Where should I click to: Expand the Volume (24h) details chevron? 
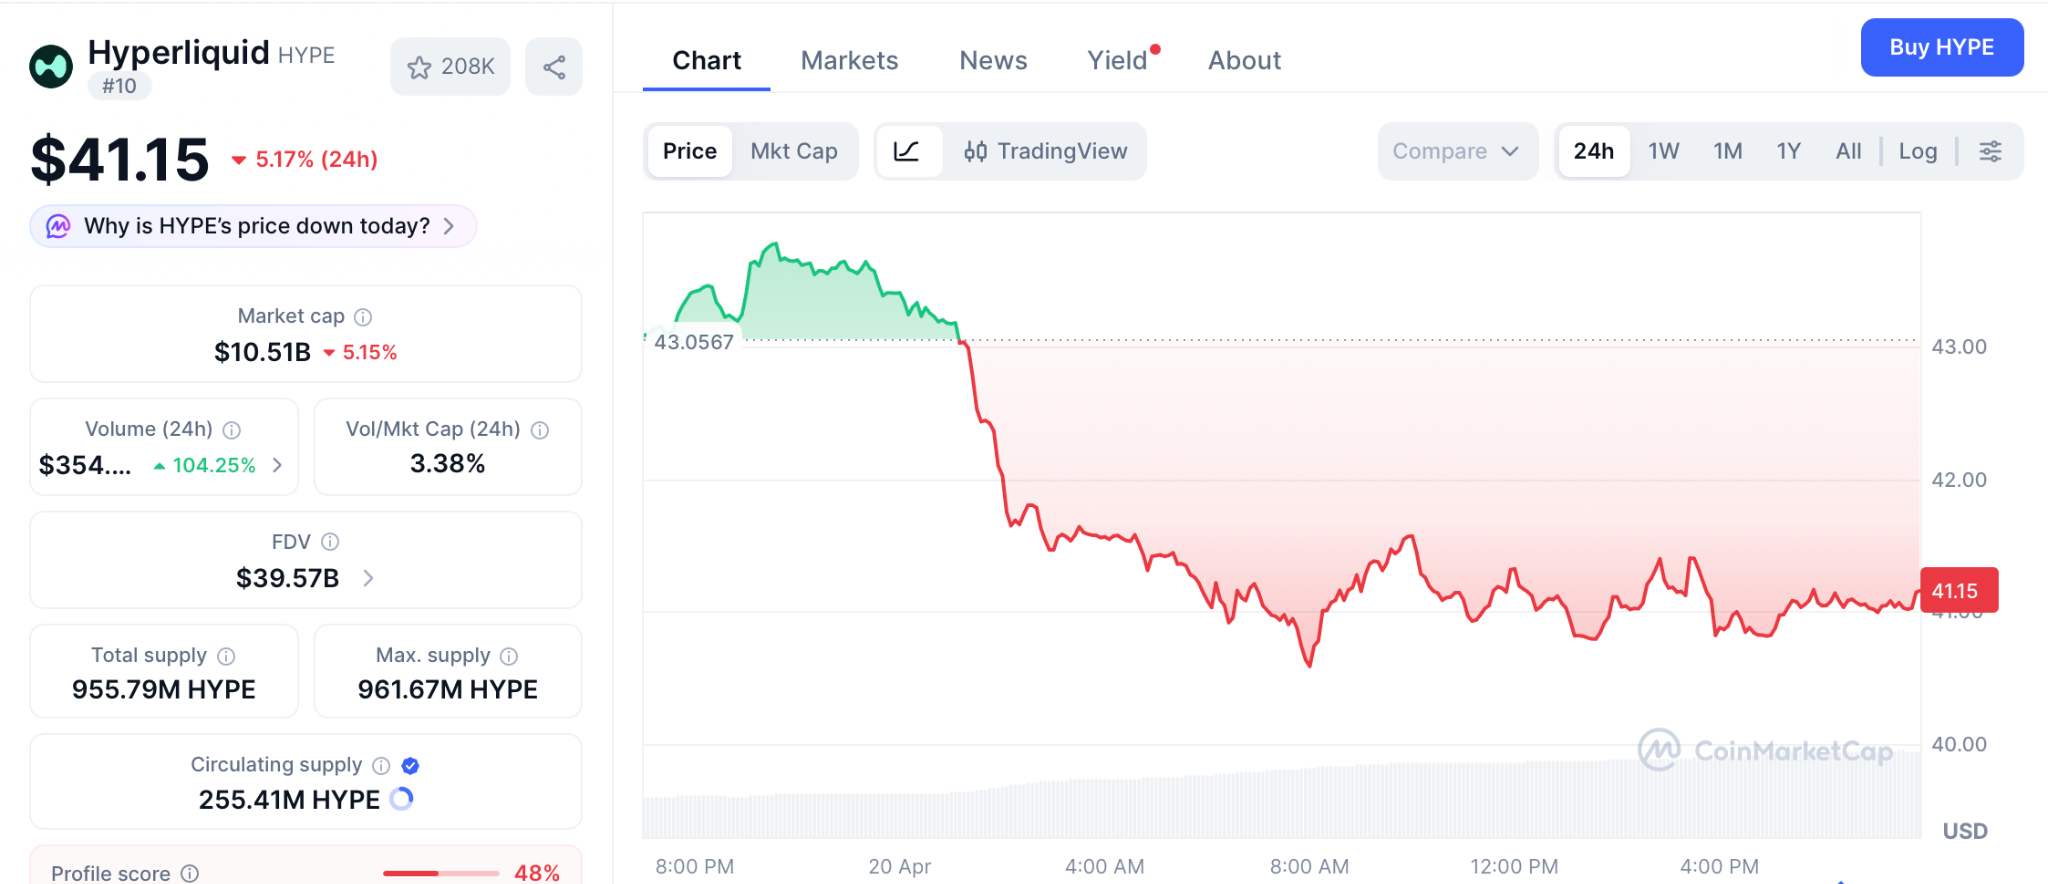point(277,465)
